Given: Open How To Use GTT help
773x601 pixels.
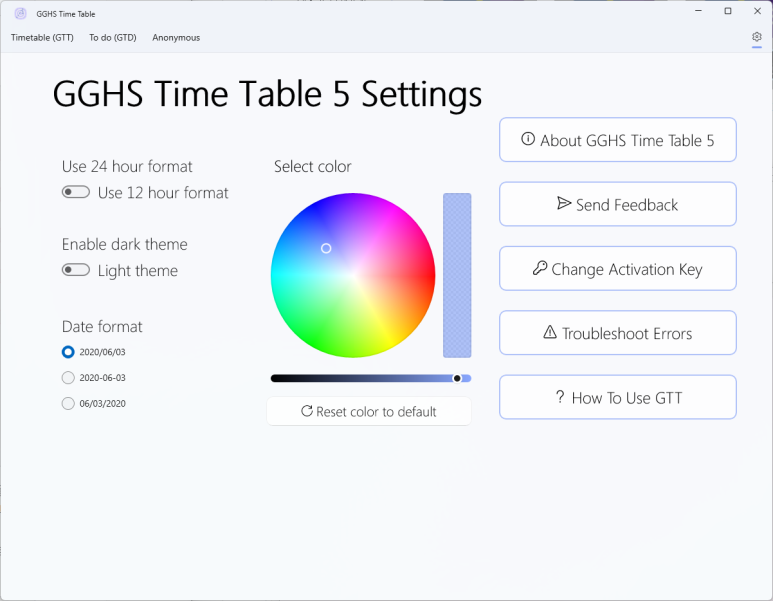Looking at the screenshot, I should click(618, 397).
